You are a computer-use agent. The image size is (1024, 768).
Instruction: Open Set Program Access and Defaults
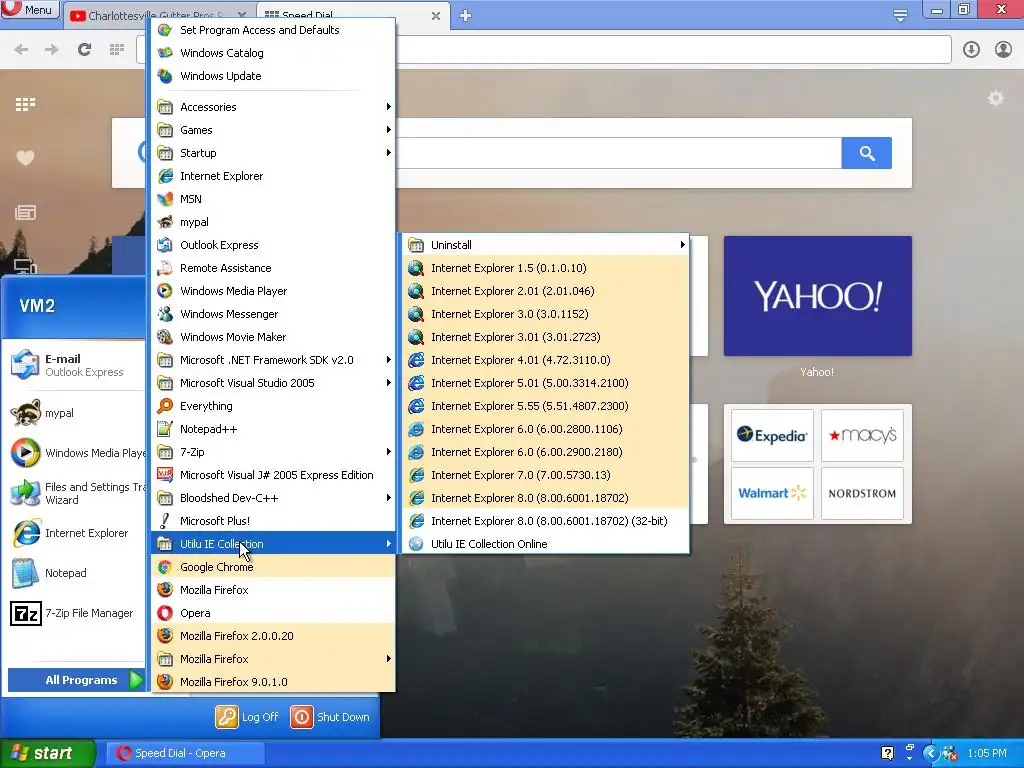click(x=273, y=30)
